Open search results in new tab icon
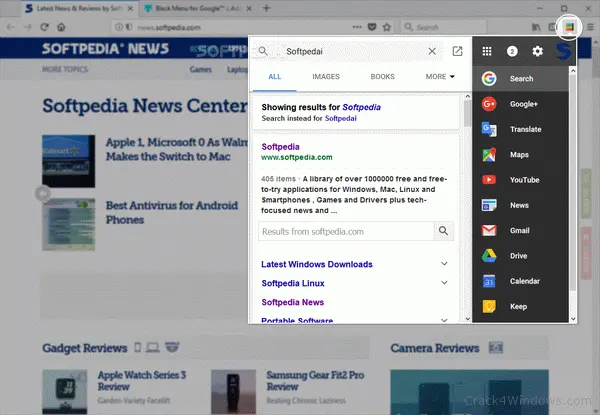This screenshot has width=600, height=415. pyautogui.click(x=457, y=51)
